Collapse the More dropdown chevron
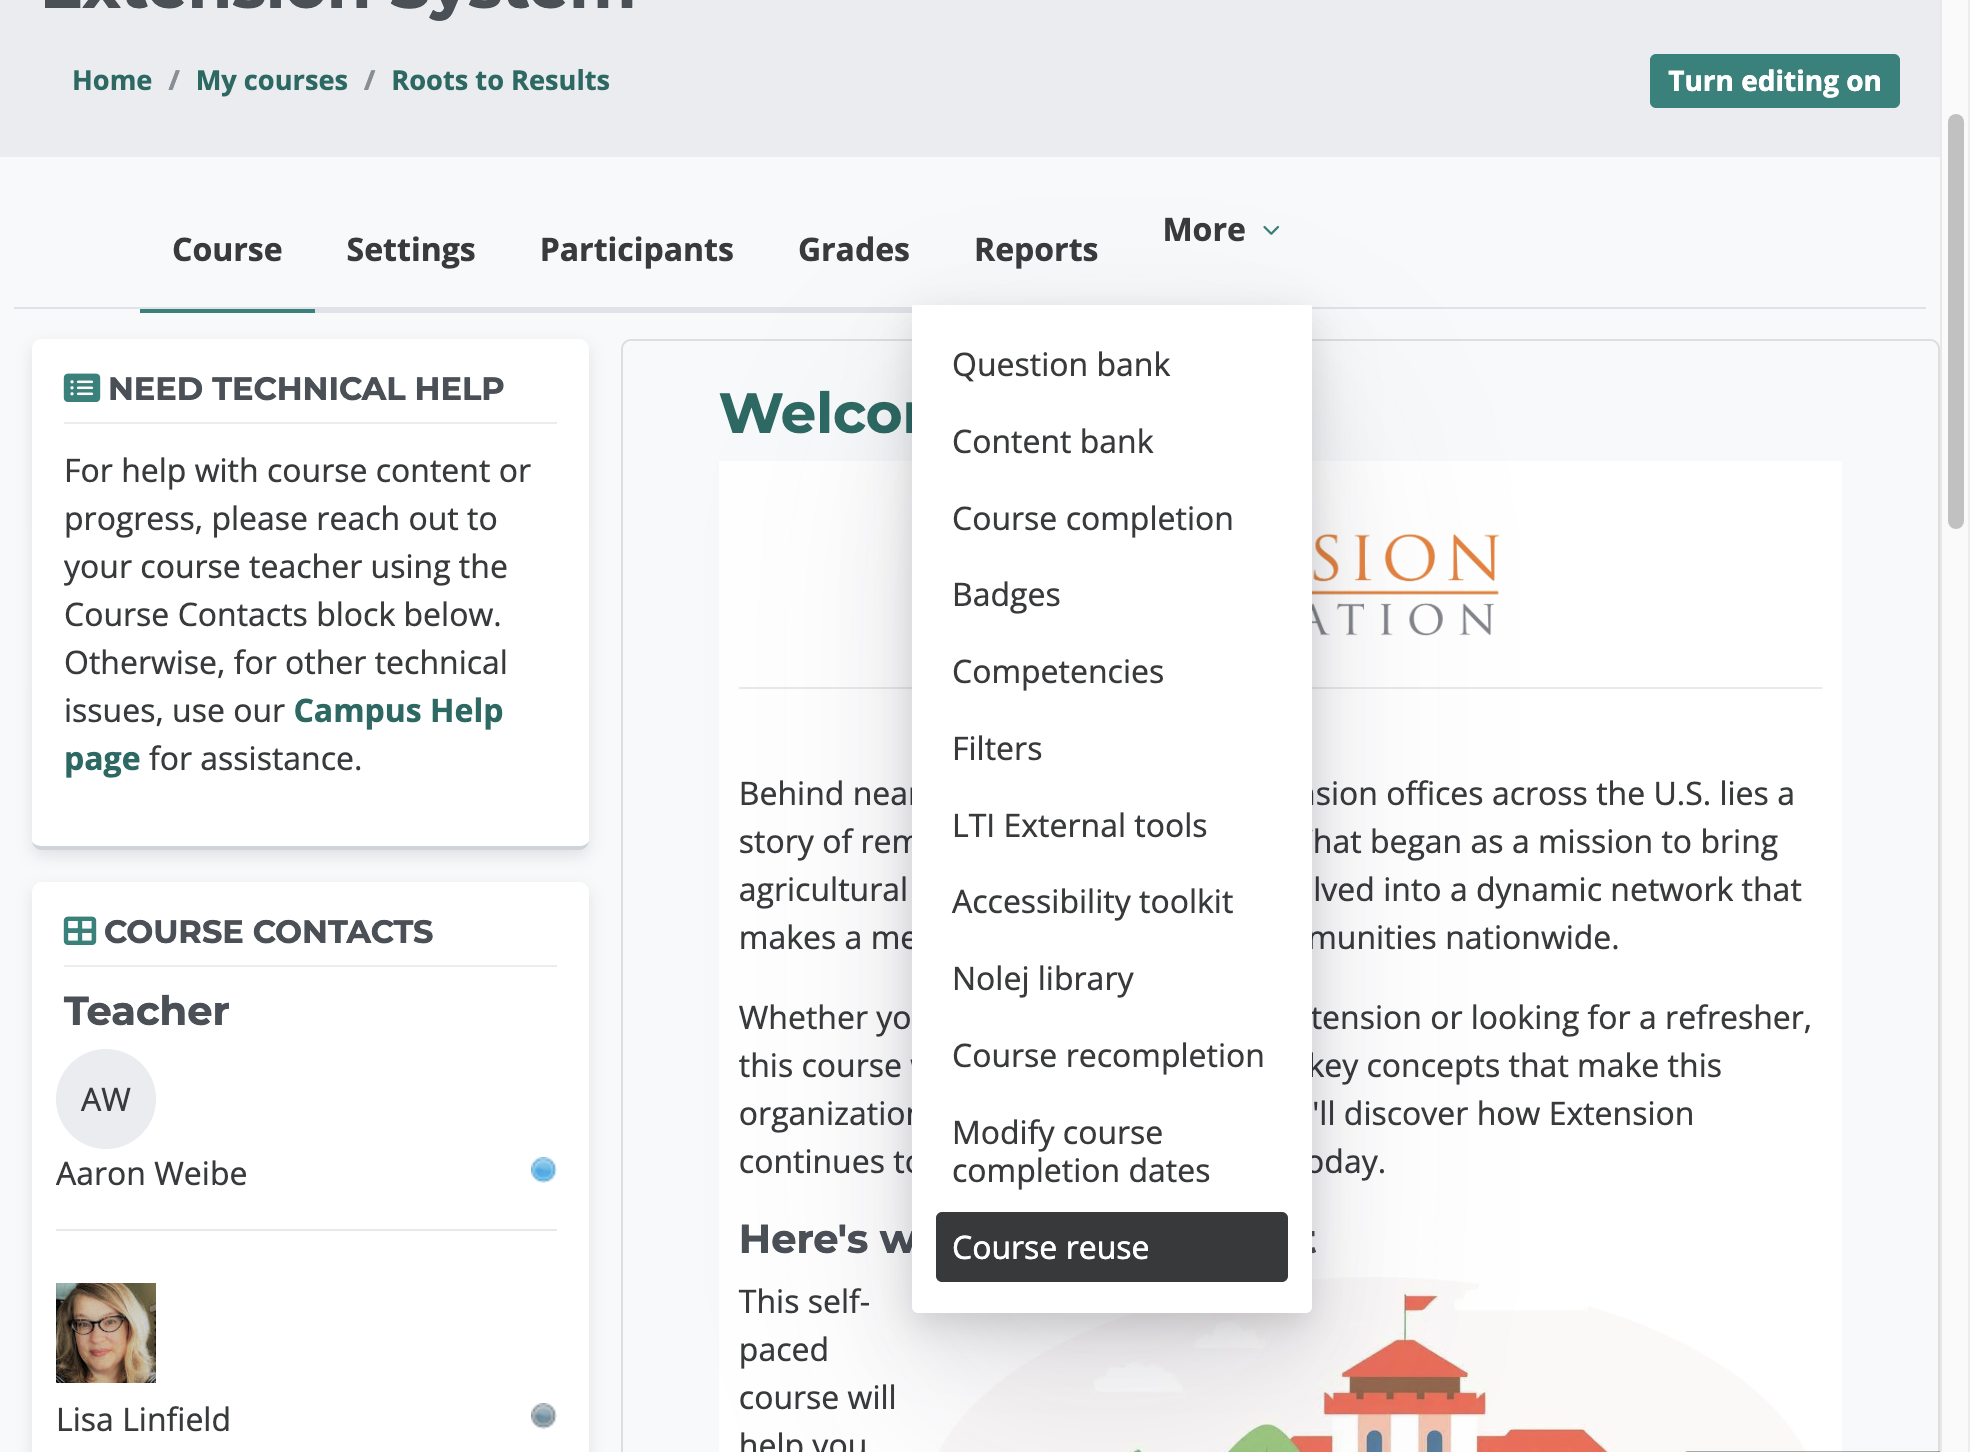Screen dimensions: 1970x1452 1271,231
